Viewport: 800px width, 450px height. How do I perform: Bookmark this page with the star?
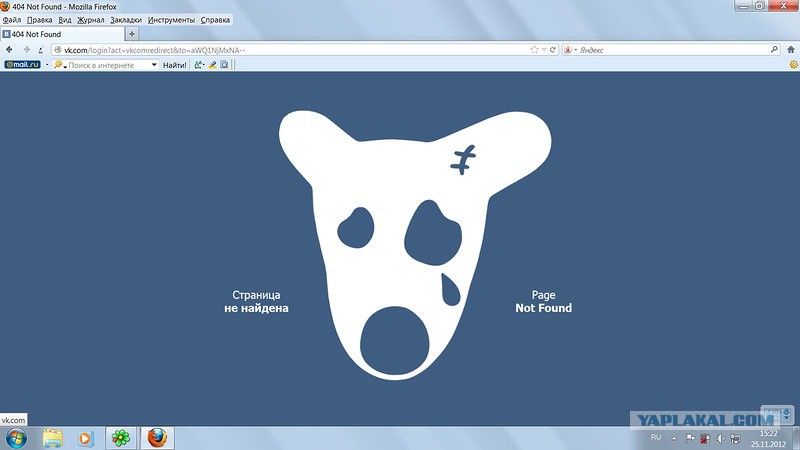(x=534, y=49)
